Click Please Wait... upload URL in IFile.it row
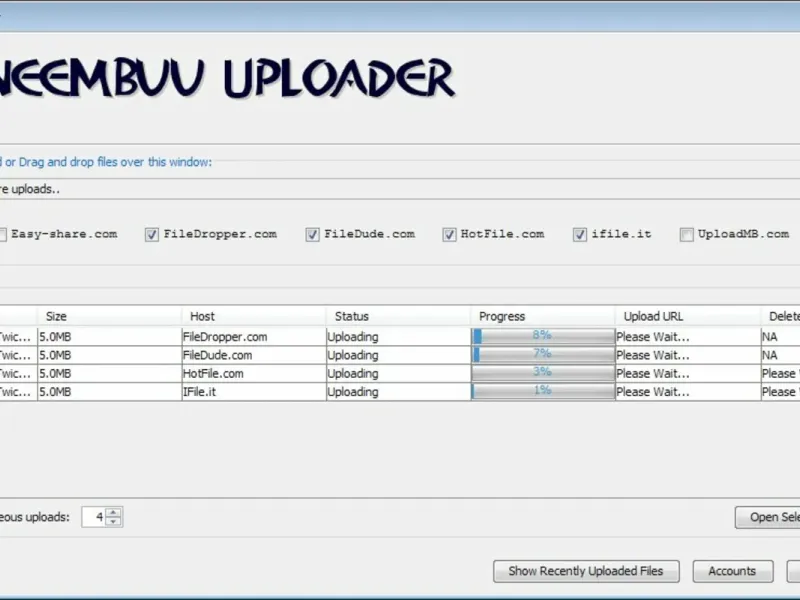Image resolution: width=800 pixels, height=600 pixels. tap(688, 392)
